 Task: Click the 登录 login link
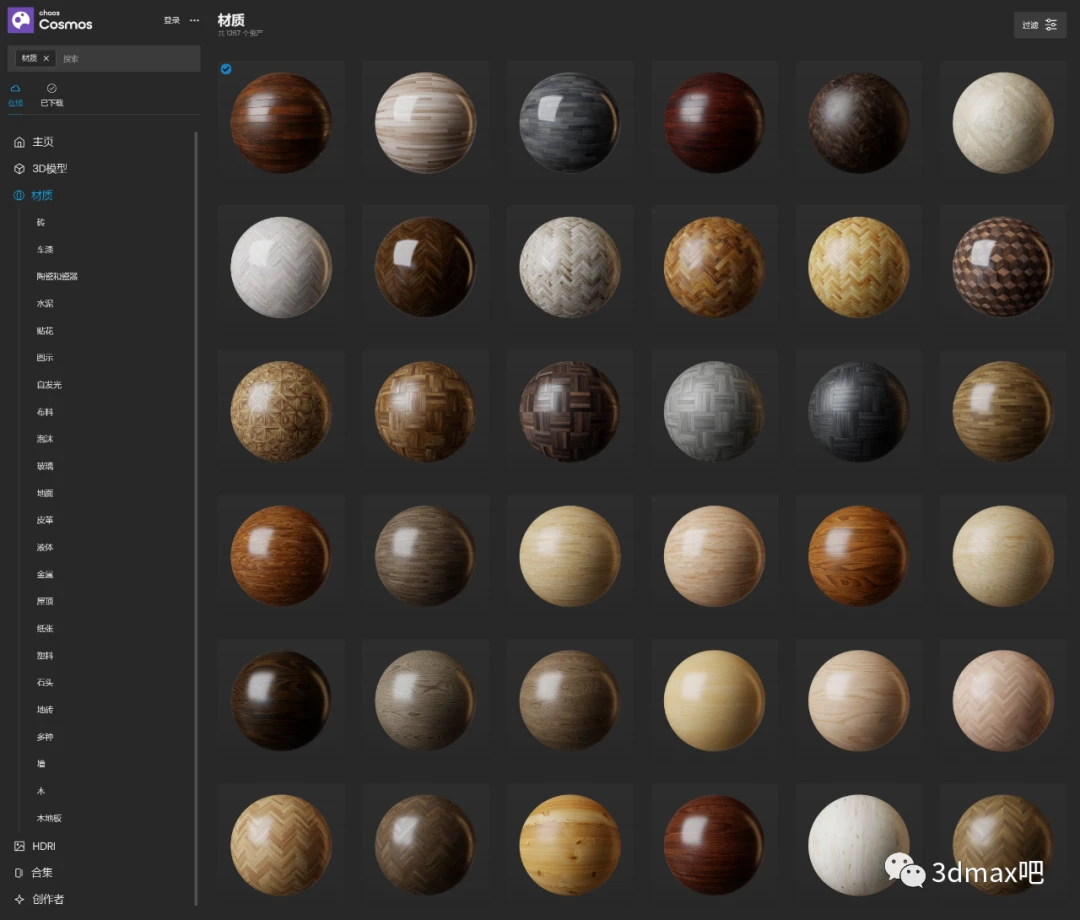(x=172, y=20)
